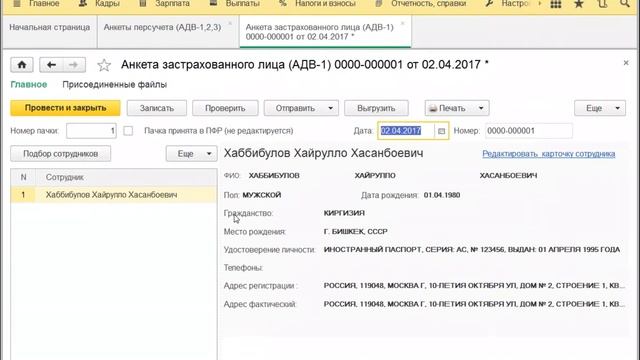The width and height of the screenshot is (640, 360).
Task: Toggle Пачка принята в ПФР checkbox
Action: coord(128,131)
